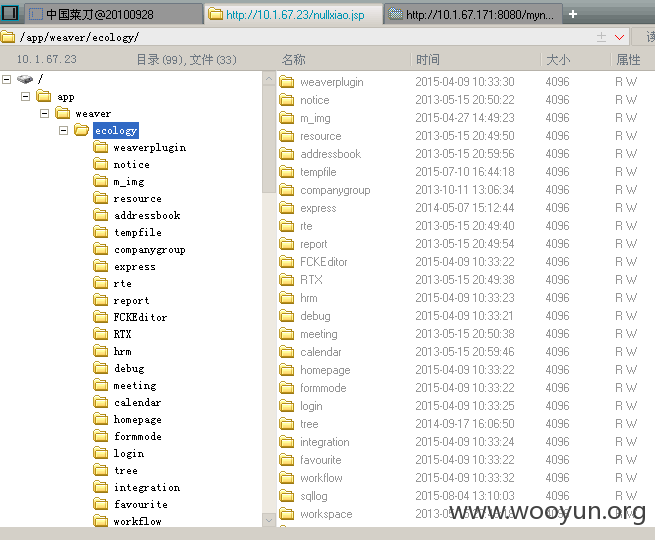Screen dimensions: 655x540
Task: Select meeting in the tree
Action: (135, 385)
